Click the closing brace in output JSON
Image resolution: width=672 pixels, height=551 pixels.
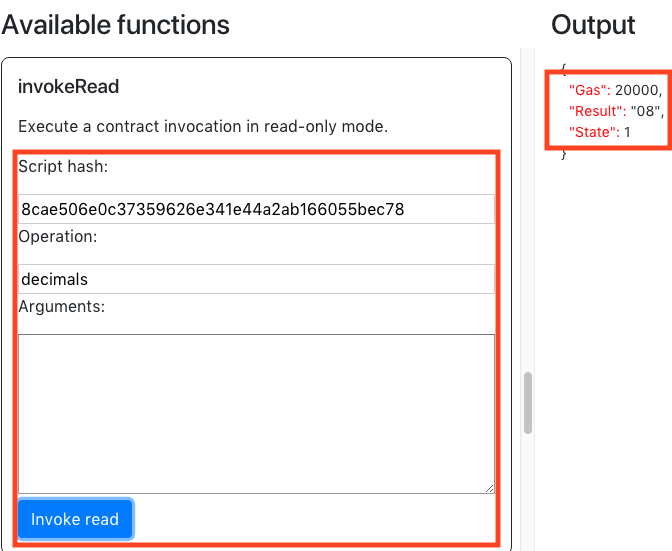564,153
